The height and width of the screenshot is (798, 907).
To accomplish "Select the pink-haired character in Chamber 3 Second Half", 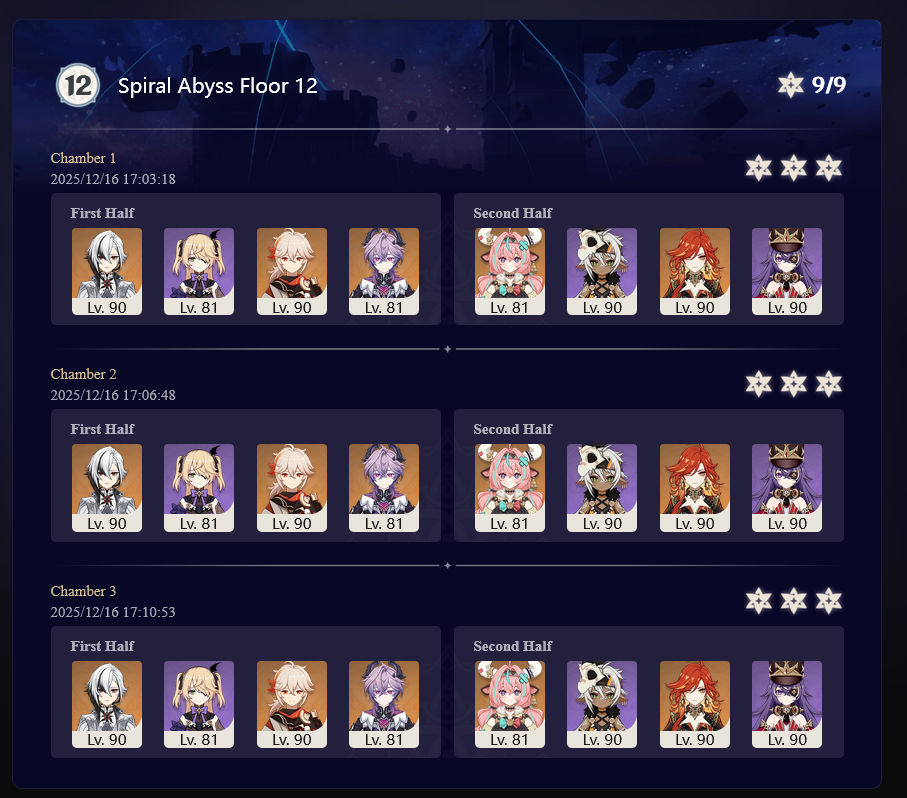I will coord(510,704).
